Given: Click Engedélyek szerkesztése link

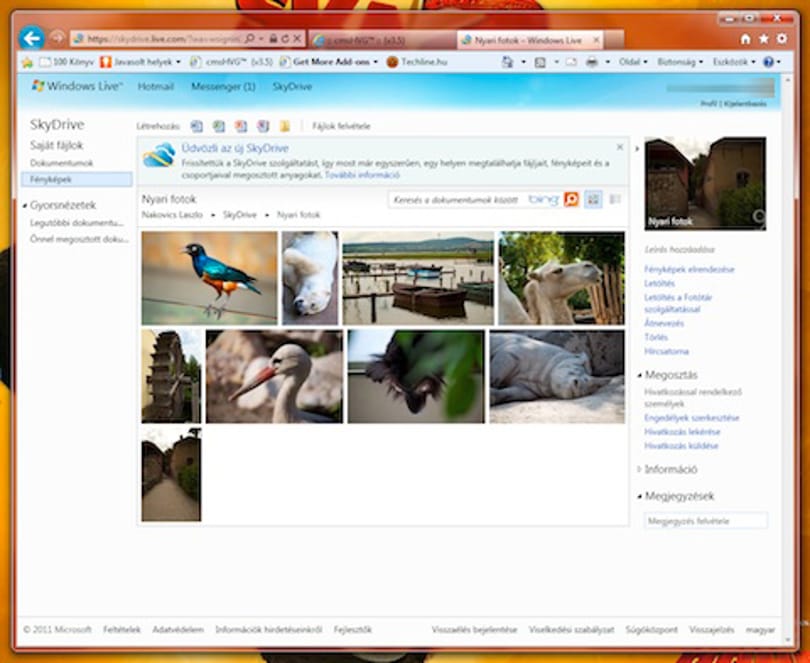Looking at the screenshot, I should coord(692,418).
